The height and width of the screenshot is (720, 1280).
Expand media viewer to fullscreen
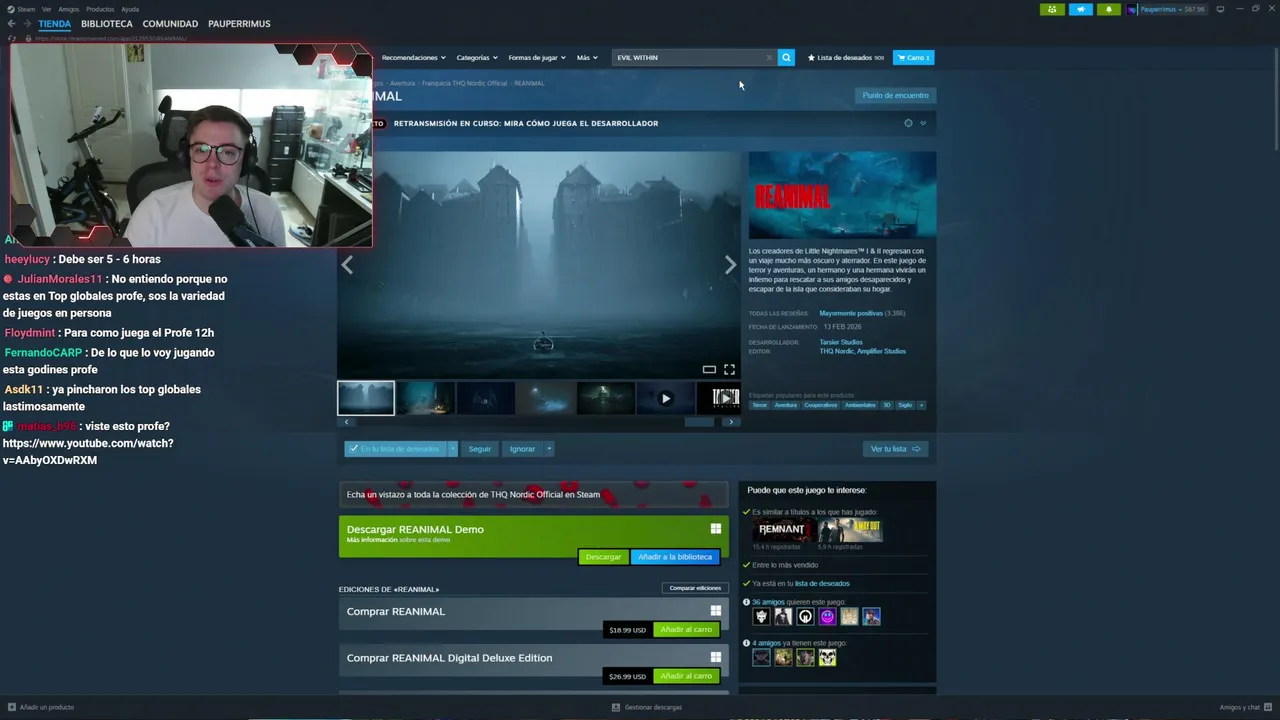729,370
